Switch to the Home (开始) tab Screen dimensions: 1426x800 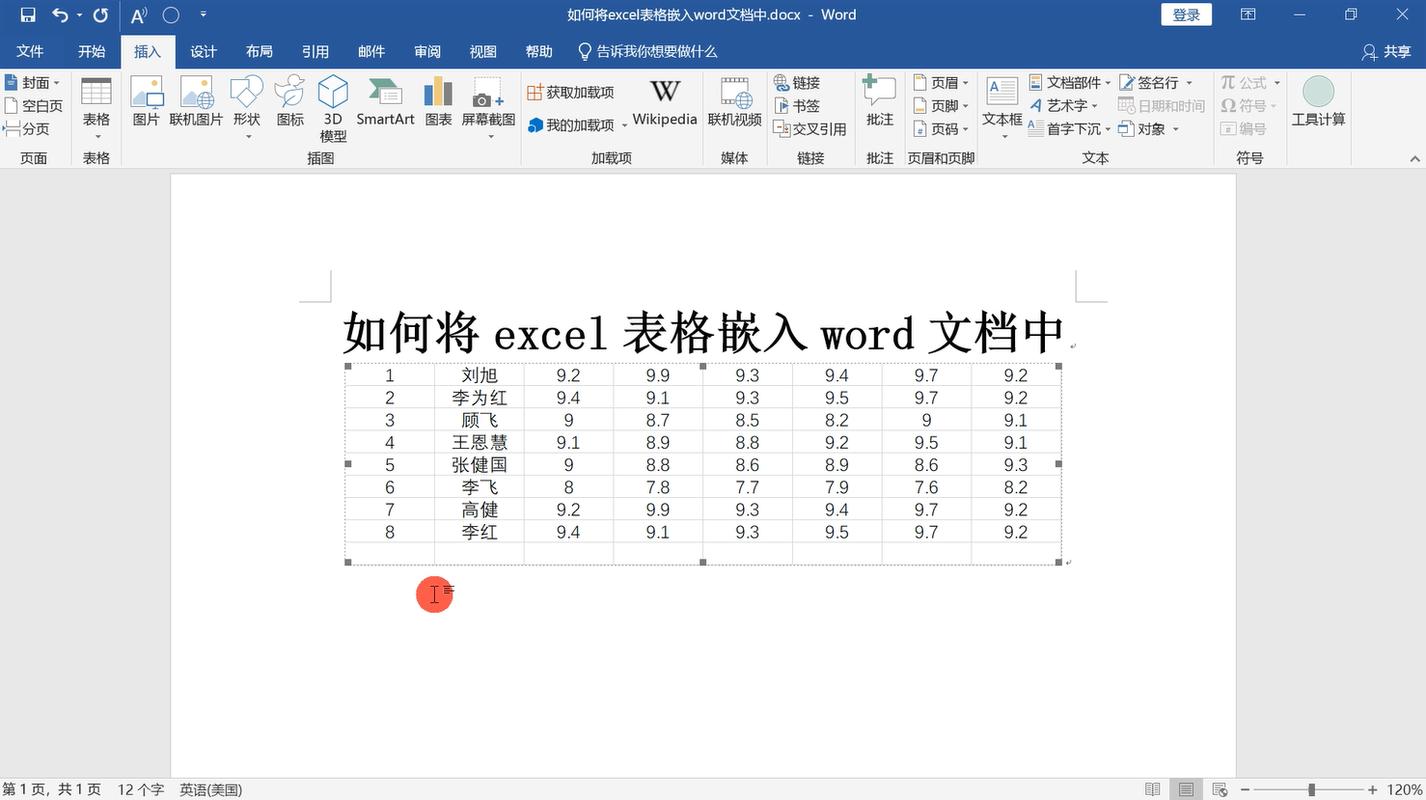point(92,51)
